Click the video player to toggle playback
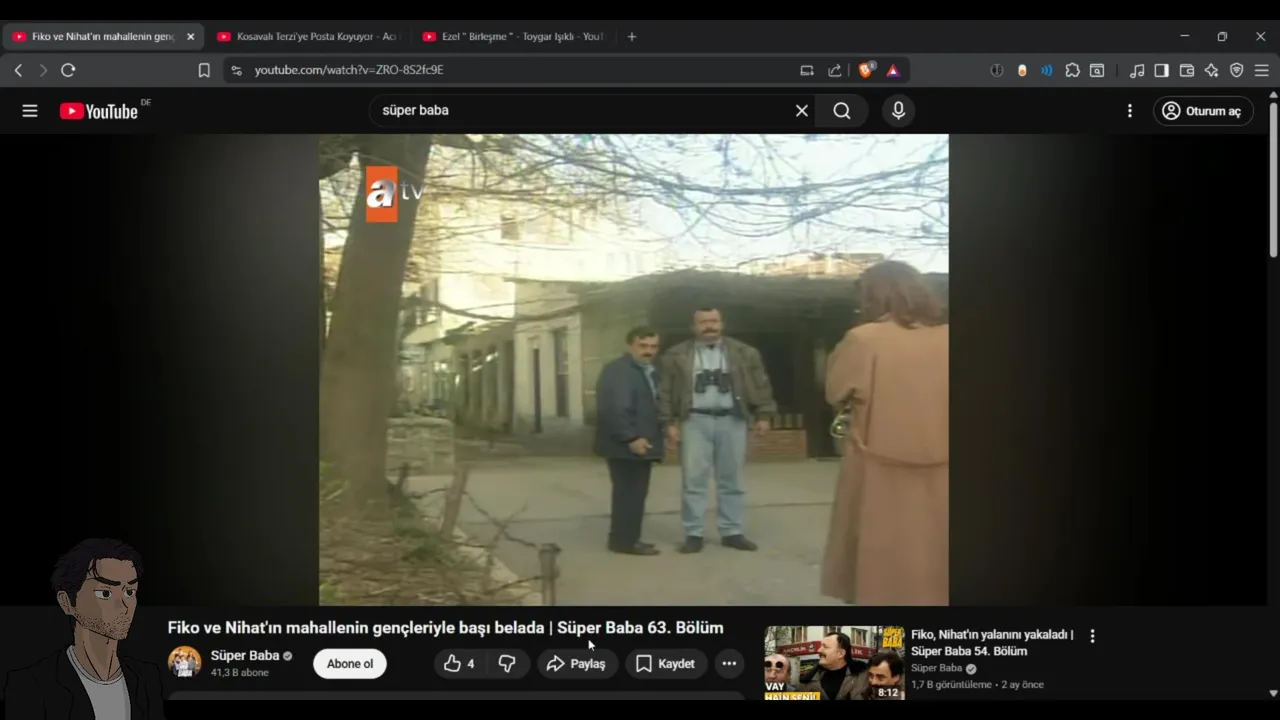The image size is (1280, 720). point(634,370)
